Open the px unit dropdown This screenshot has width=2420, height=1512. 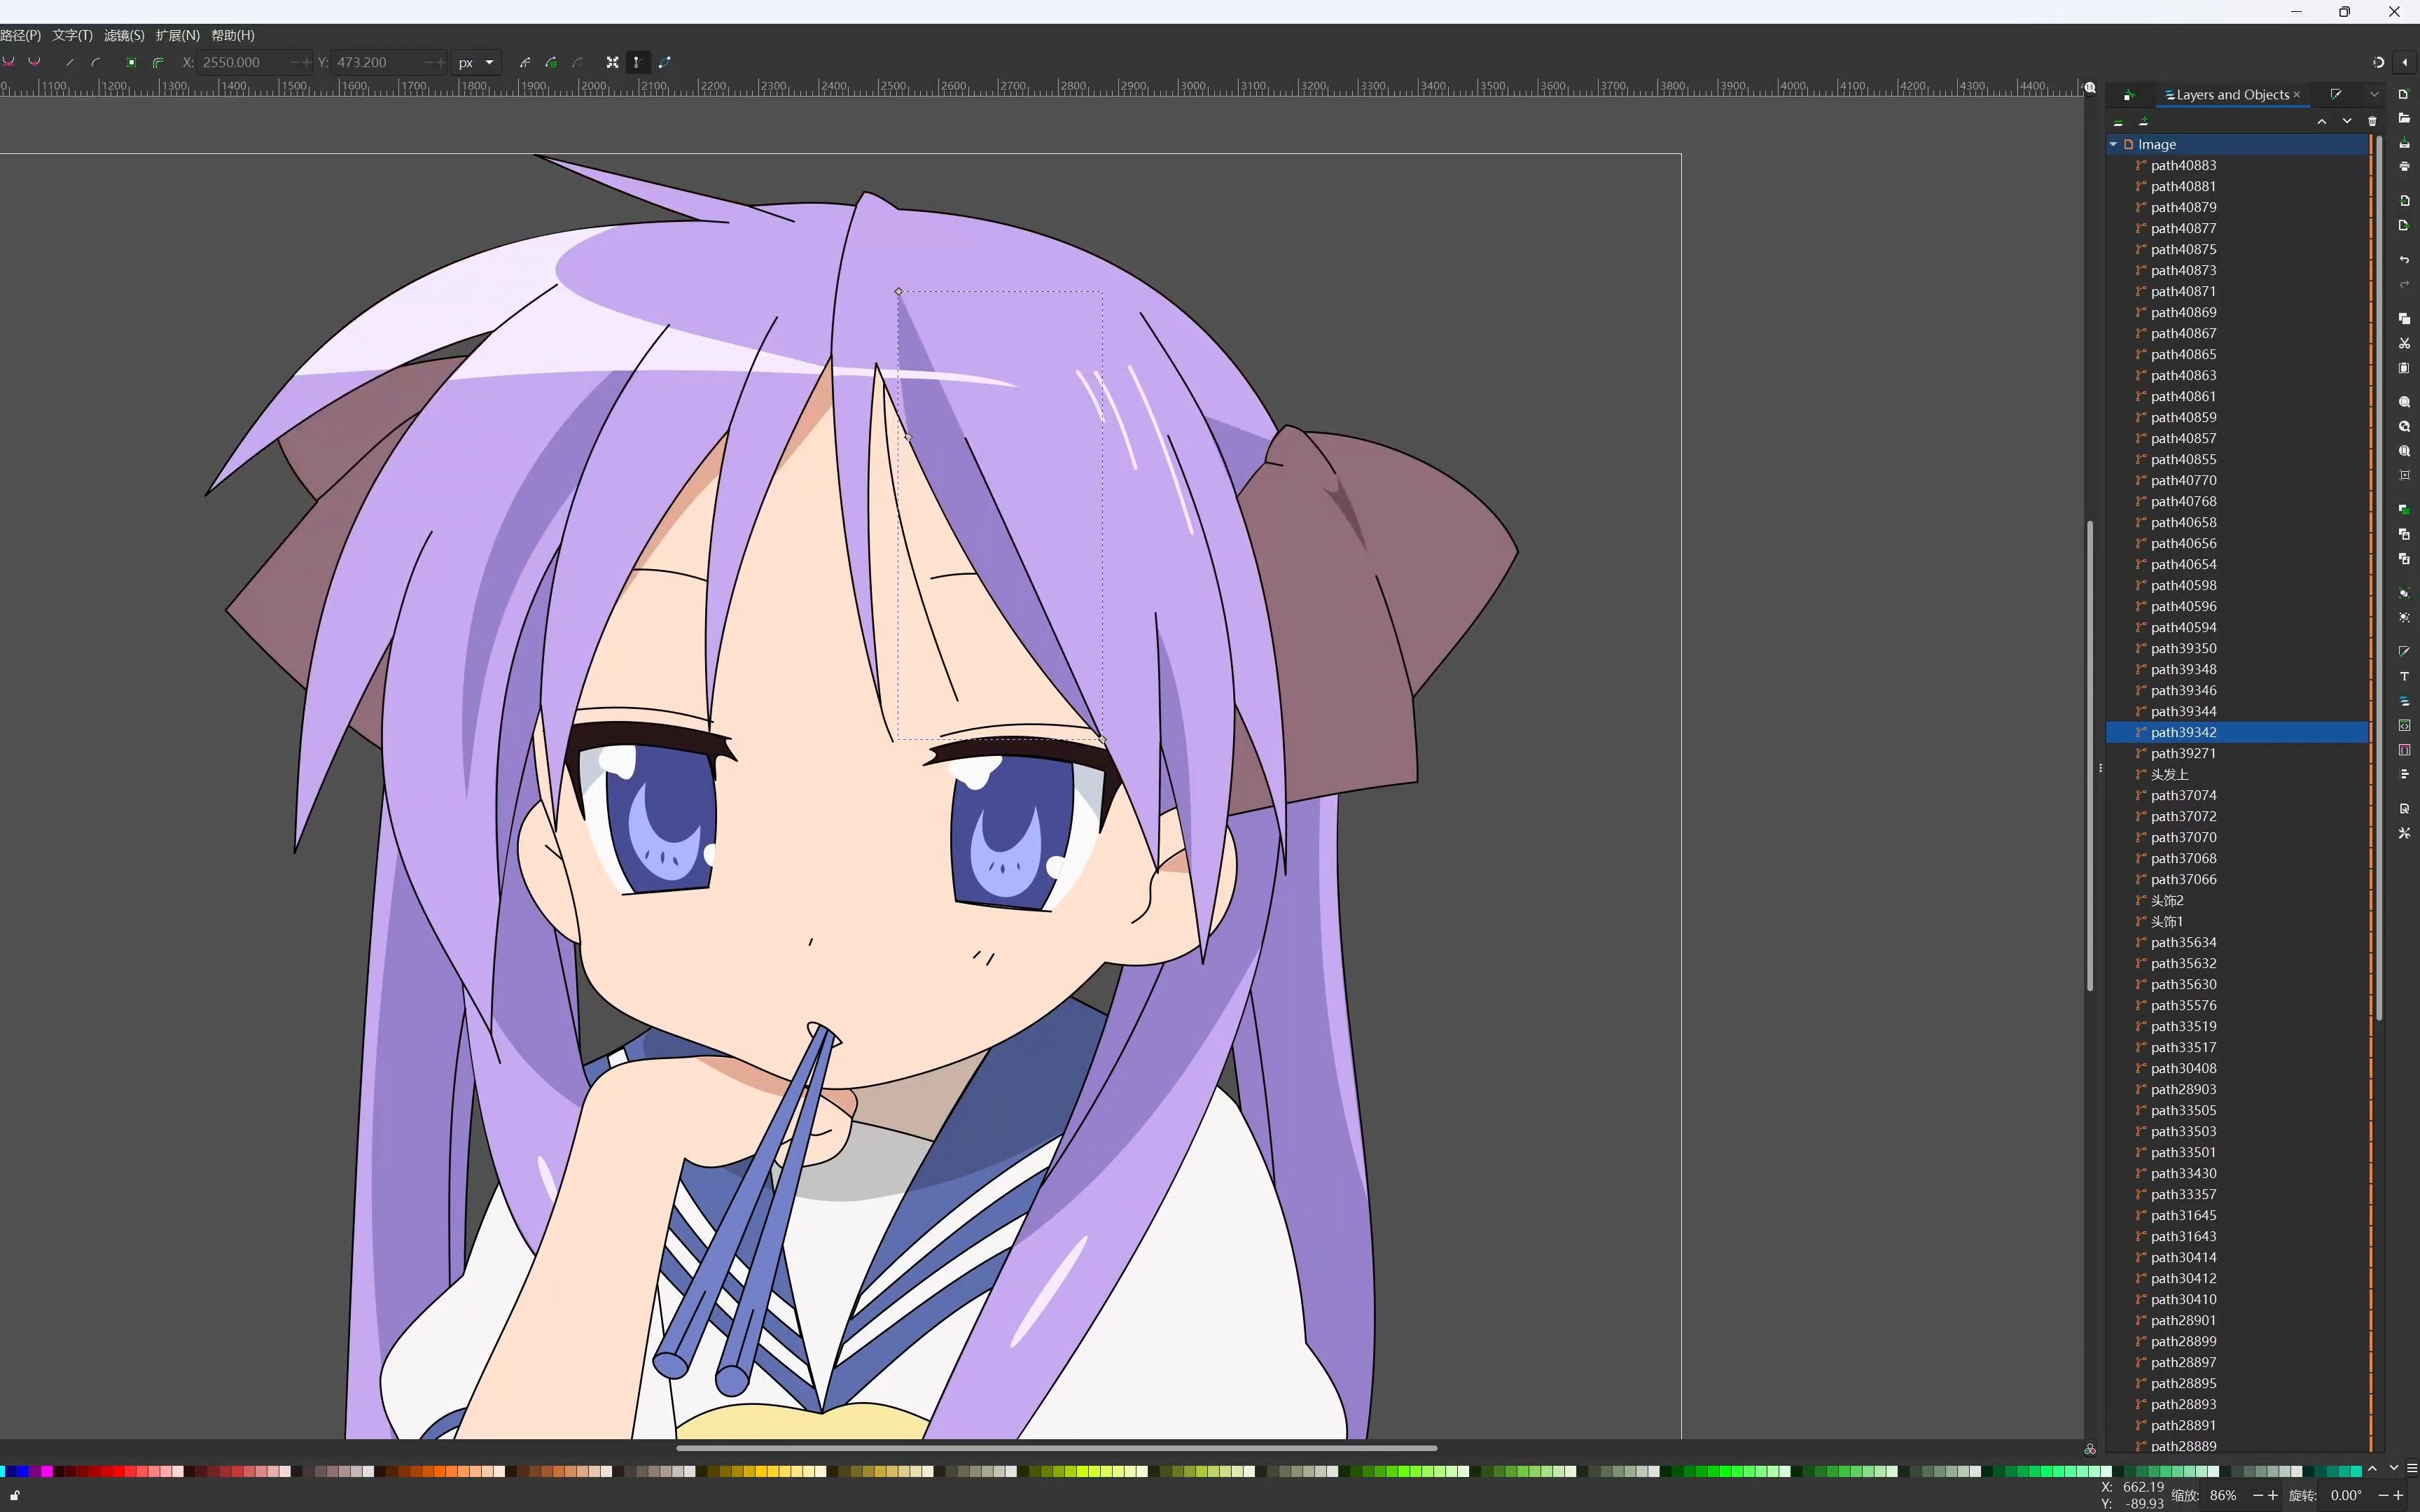476,62
